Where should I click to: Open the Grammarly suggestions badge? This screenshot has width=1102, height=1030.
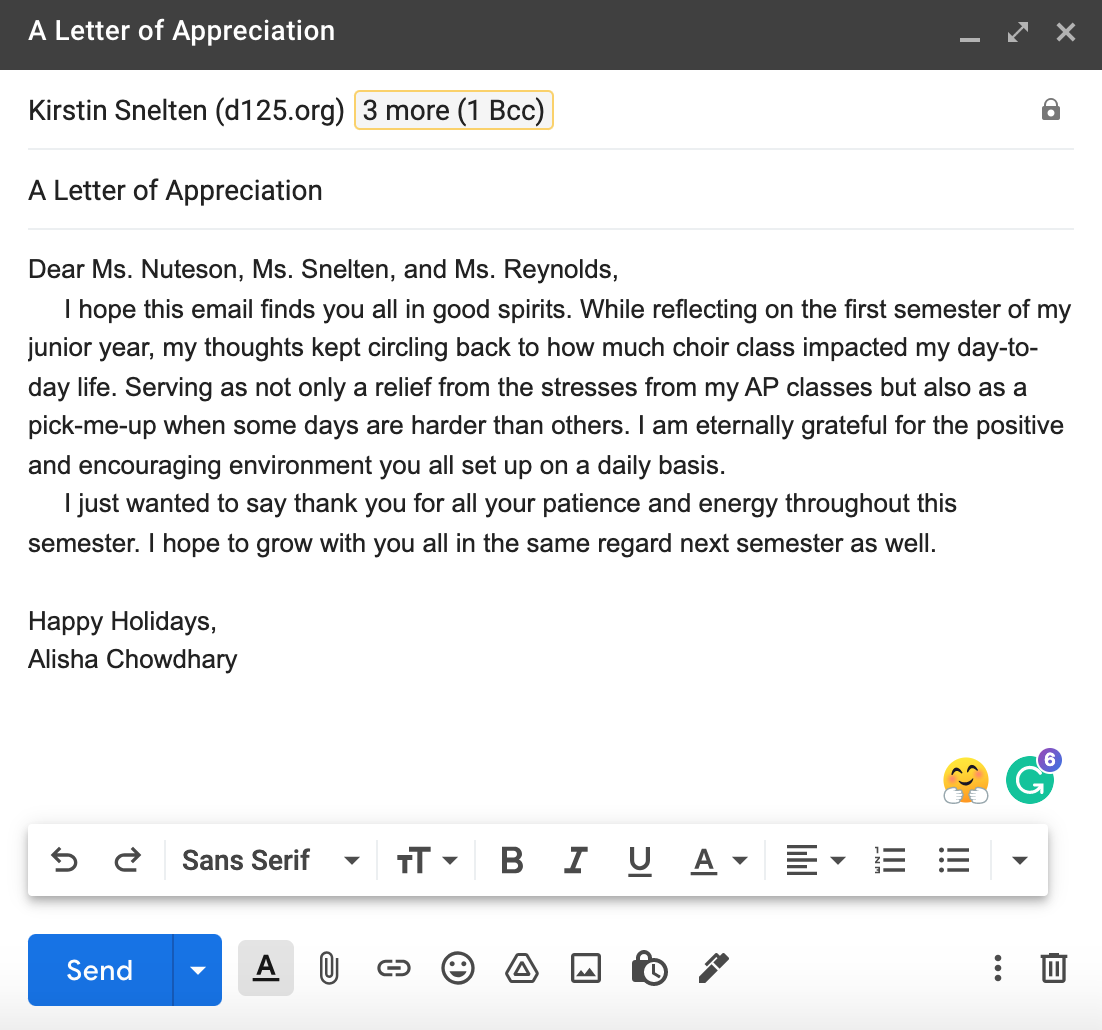1031,778
